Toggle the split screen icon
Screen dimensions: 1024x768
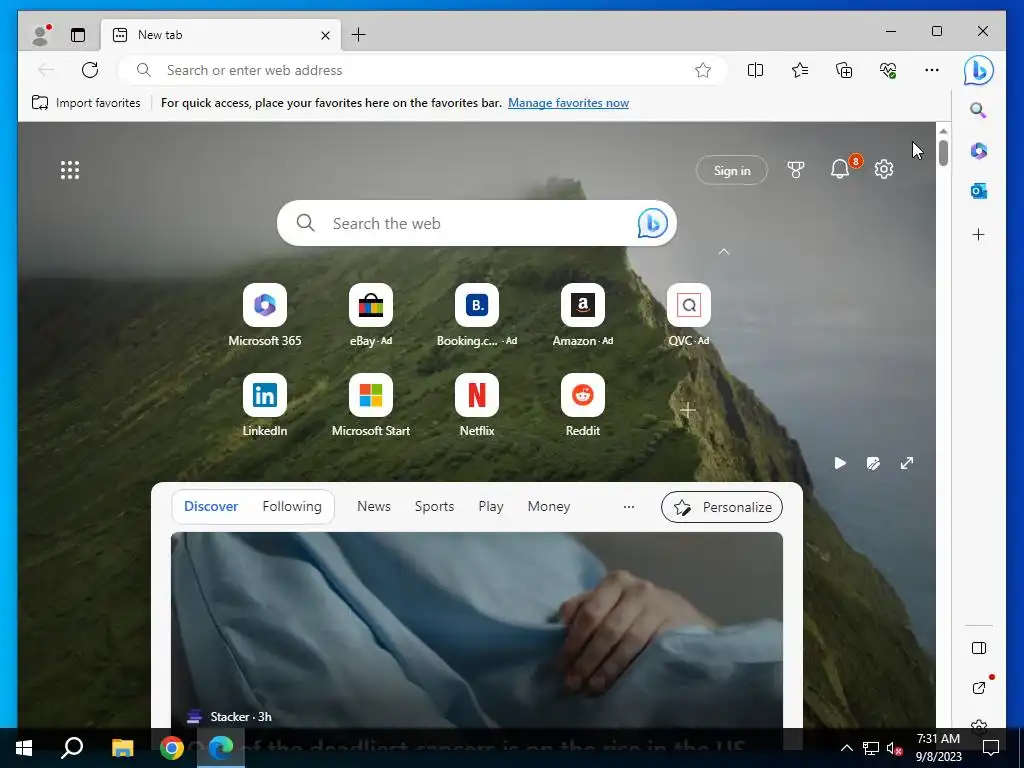pyautogui.click(x=756, y=70)
